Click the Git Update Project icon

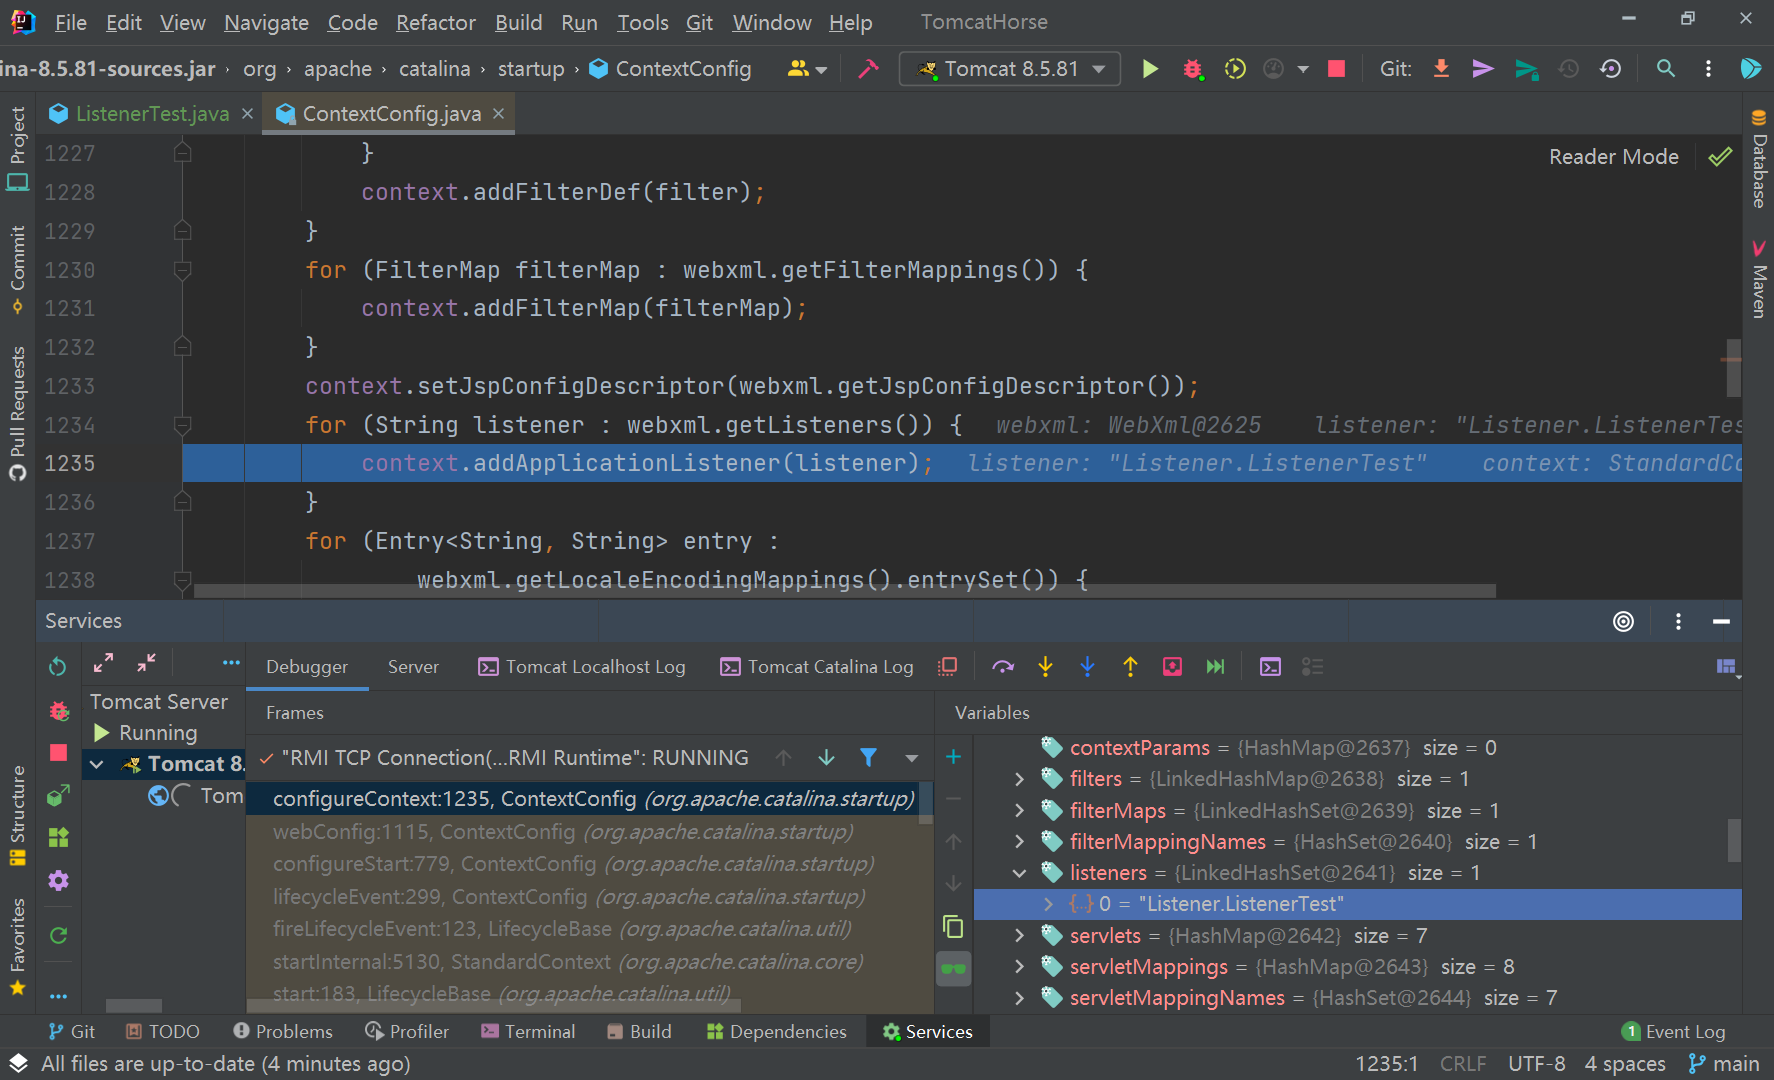coord(1441,69)
